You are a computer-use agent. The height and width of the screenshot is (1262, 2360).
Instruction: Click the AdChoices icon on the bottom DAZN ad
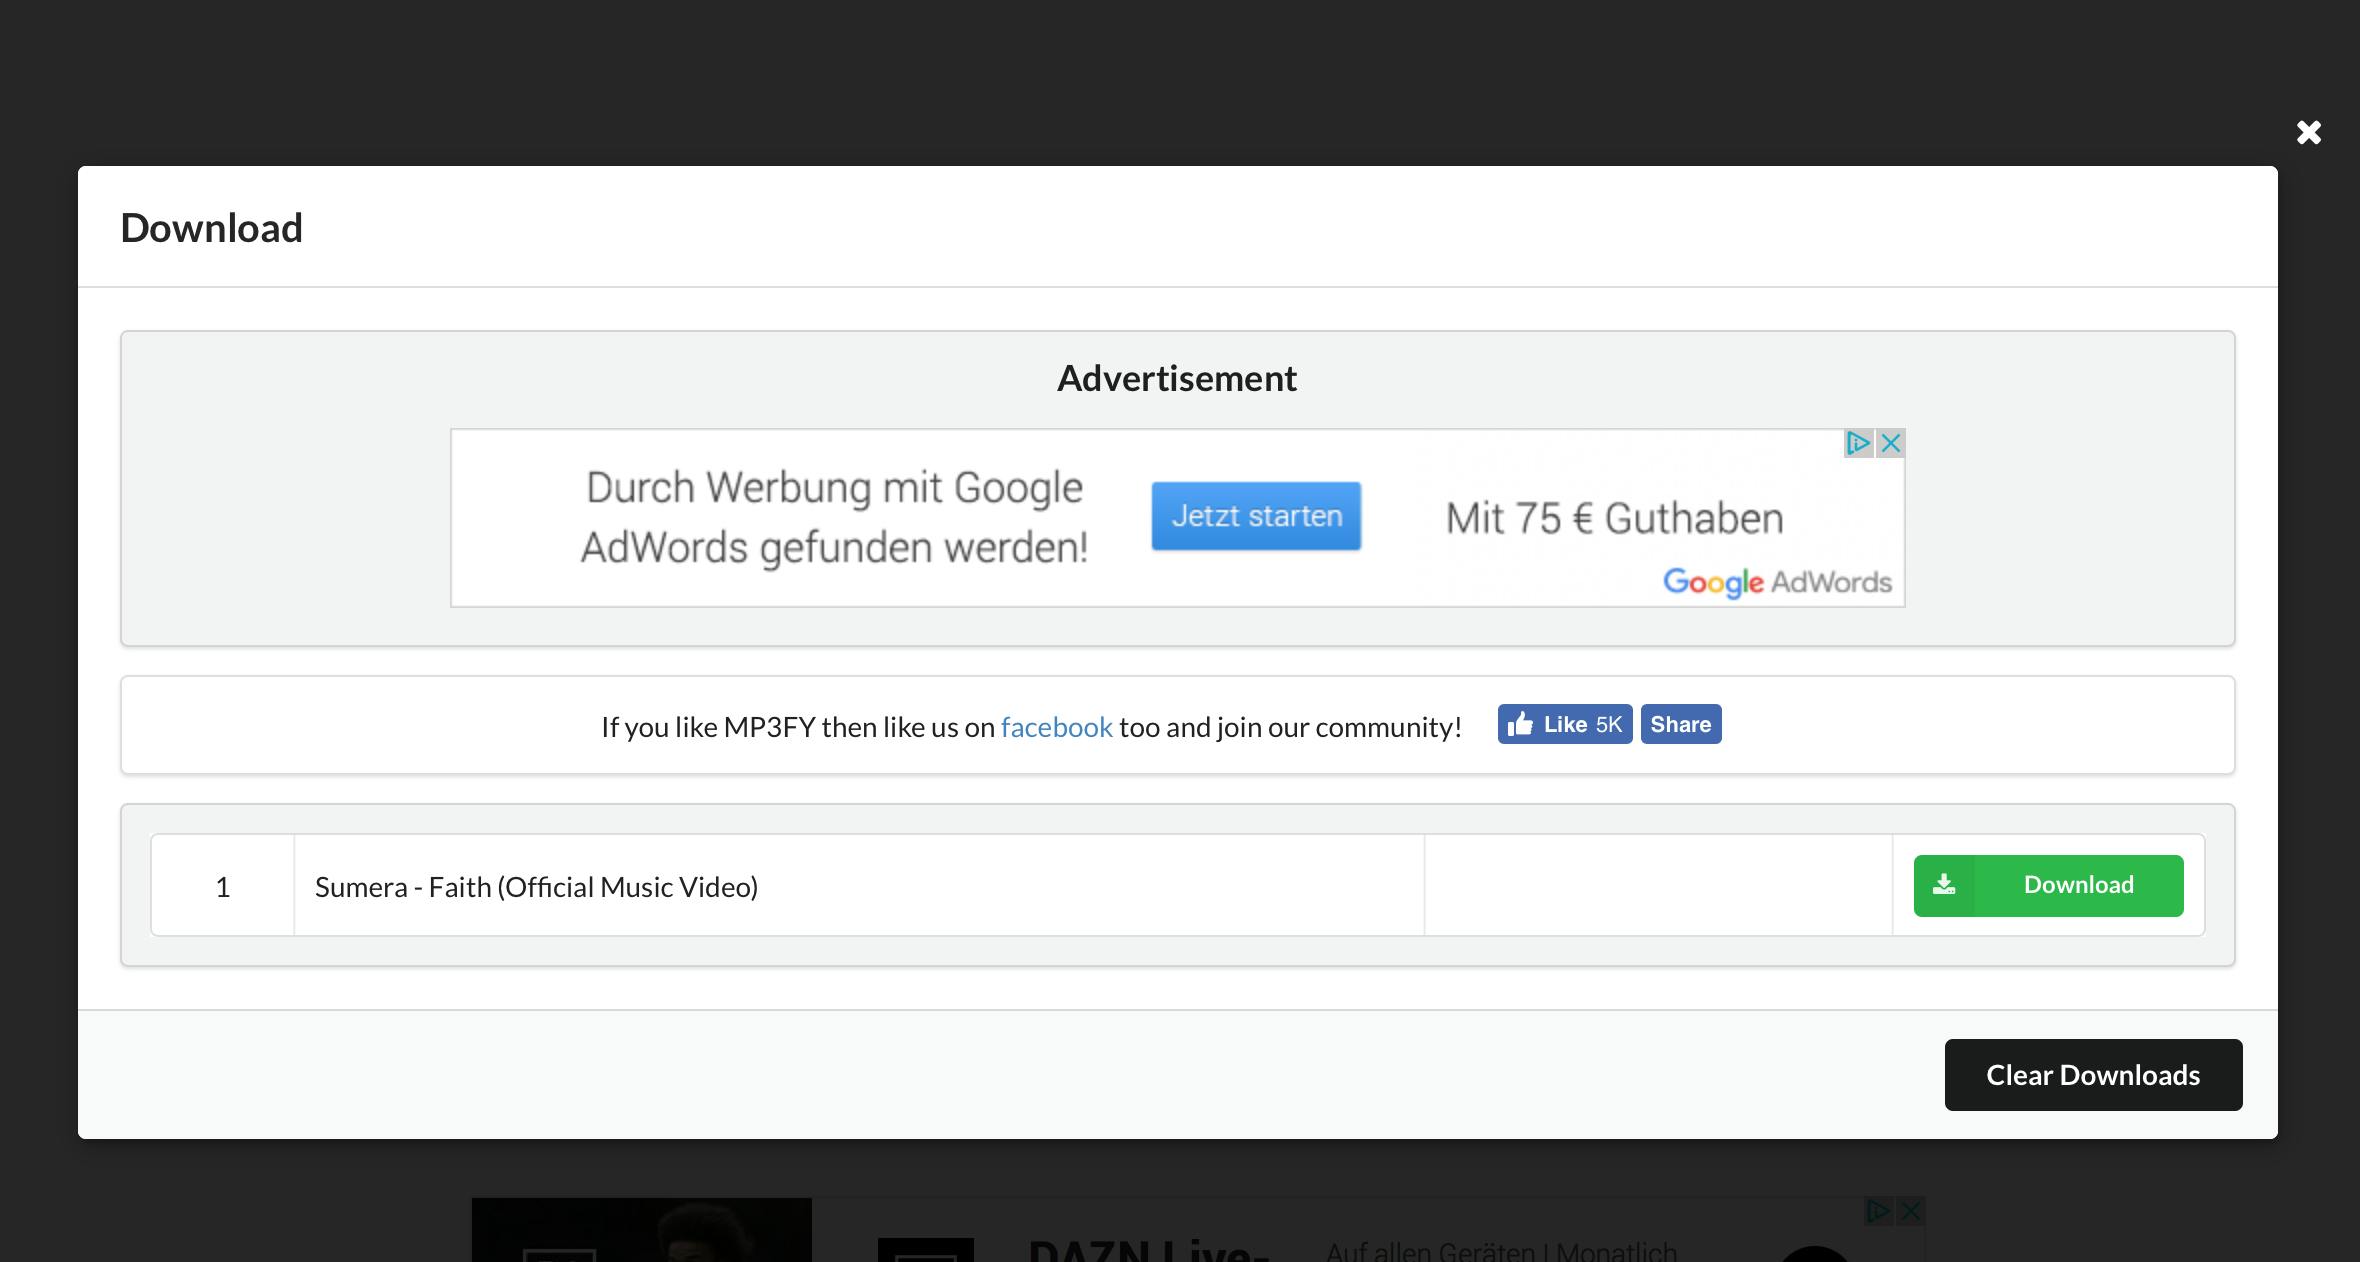[1878, 1211]
